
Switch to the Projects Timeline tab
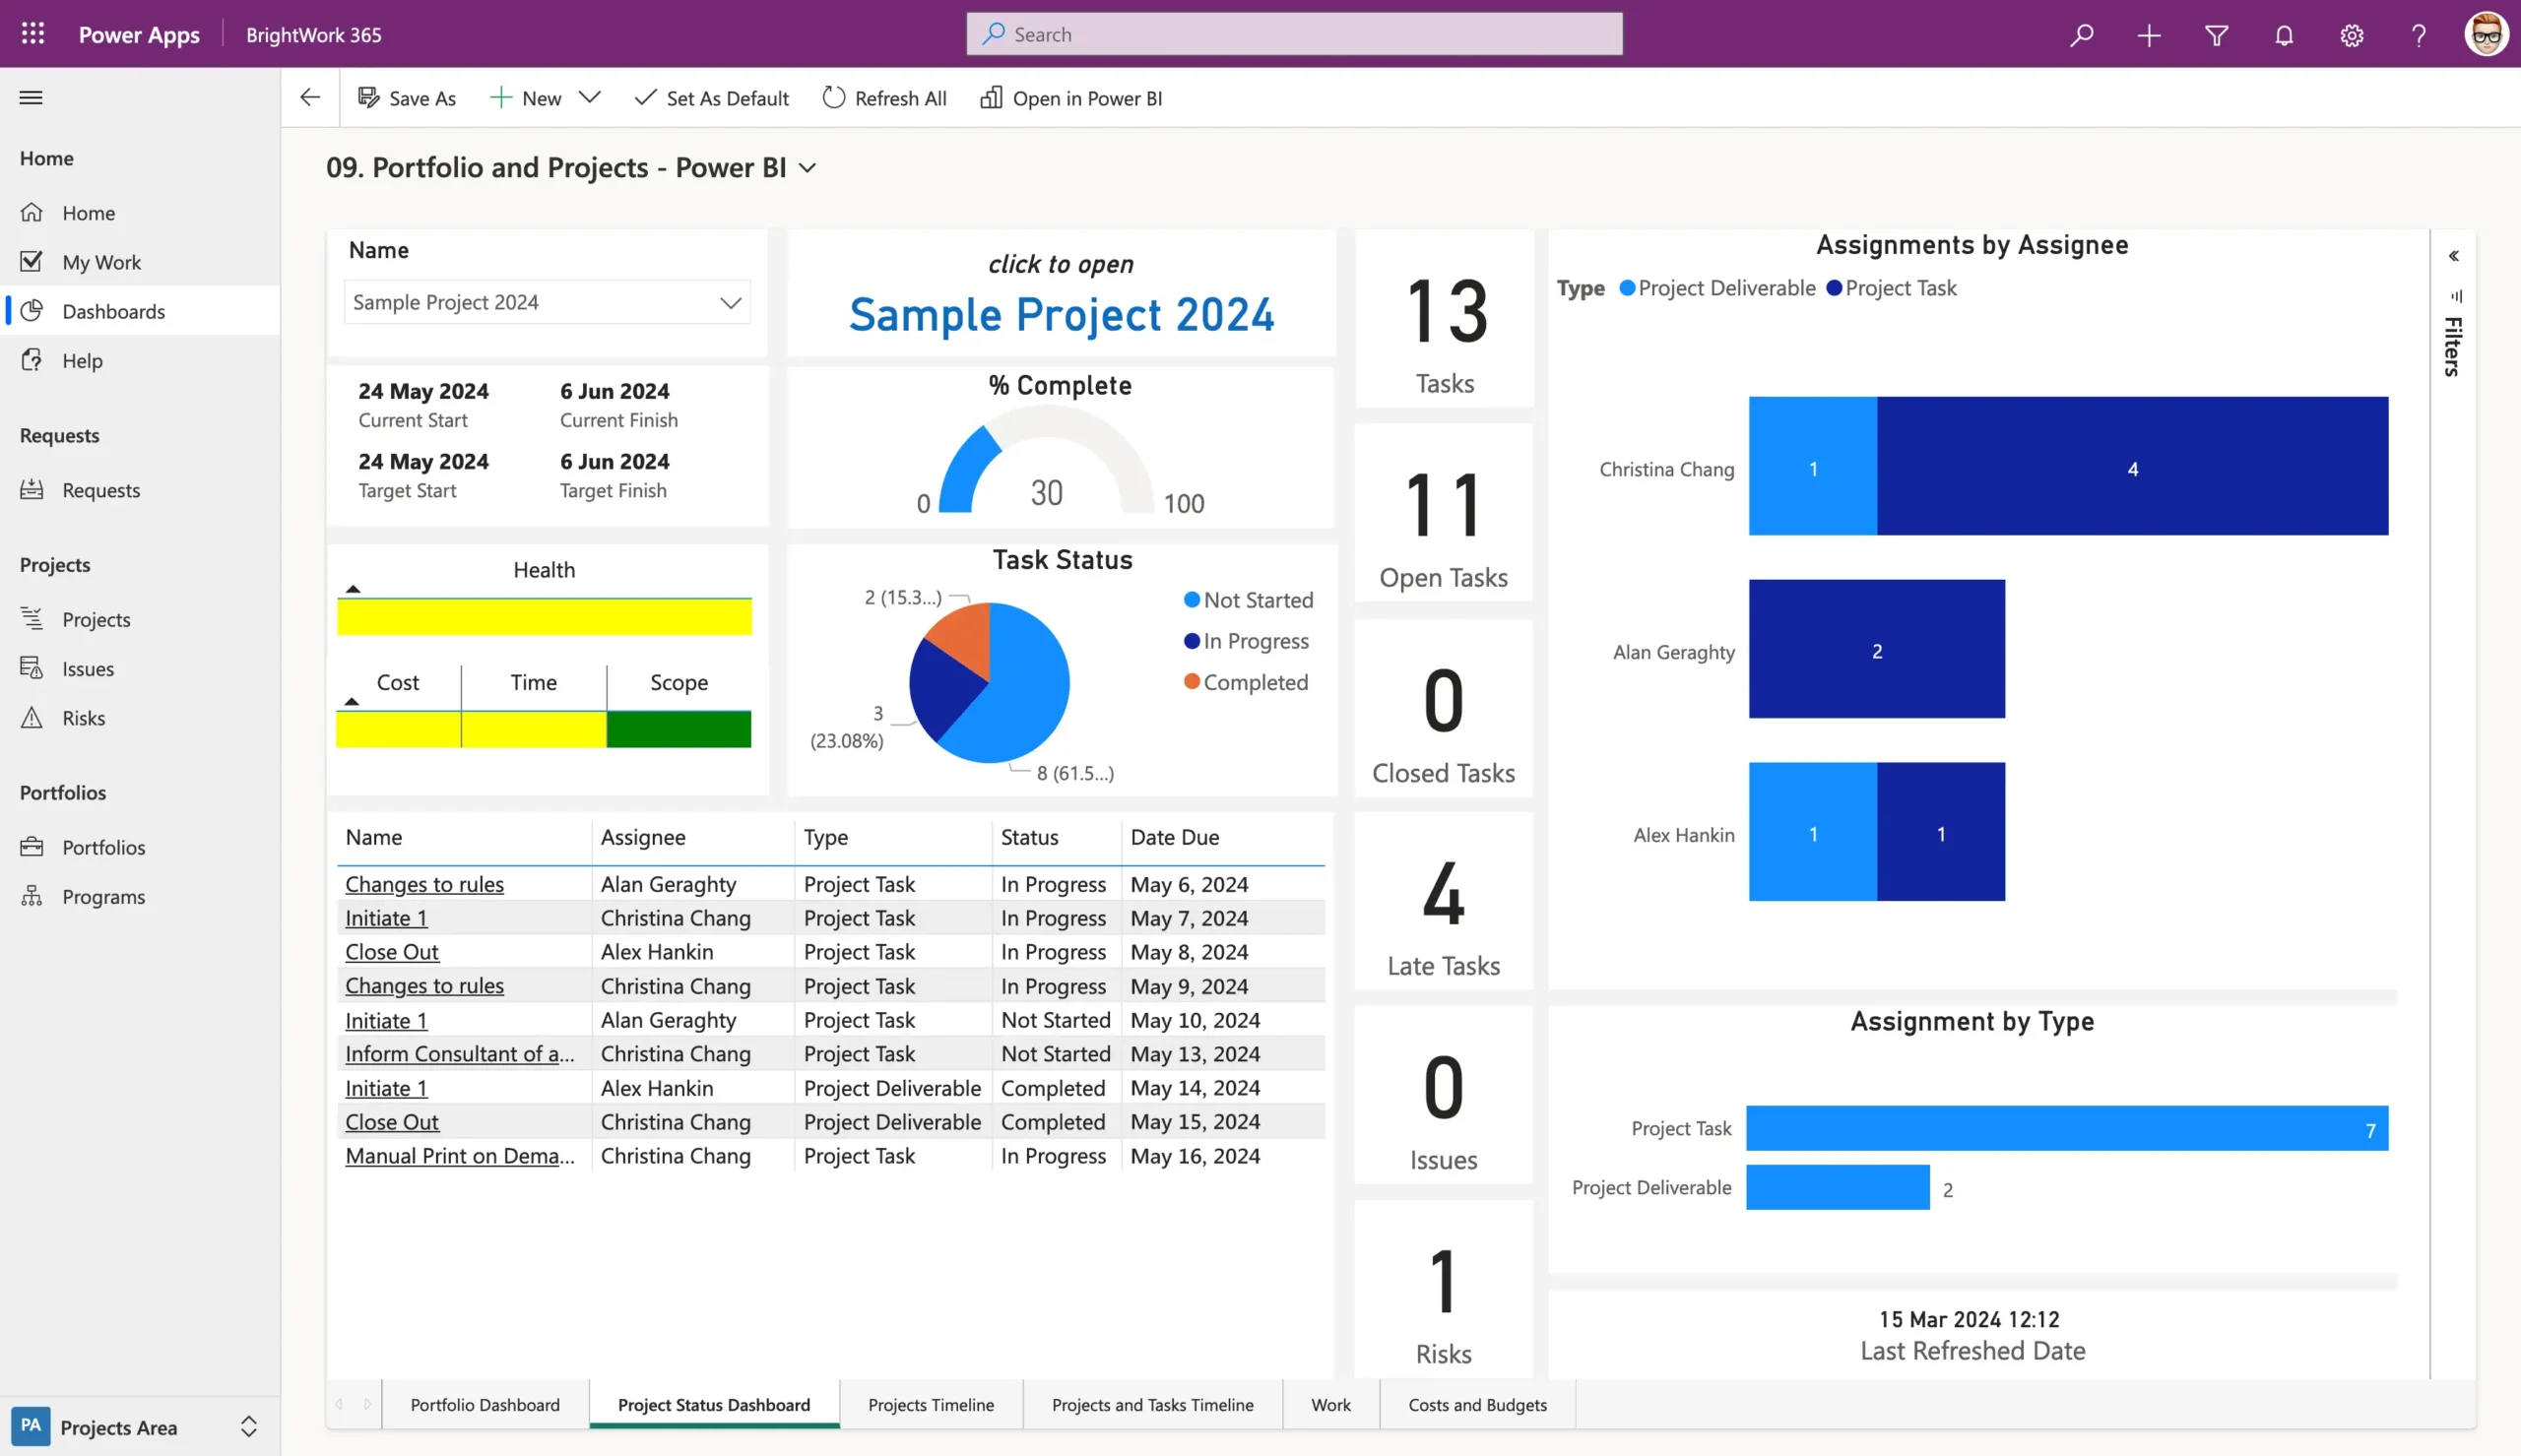(x=930, y=1404)
